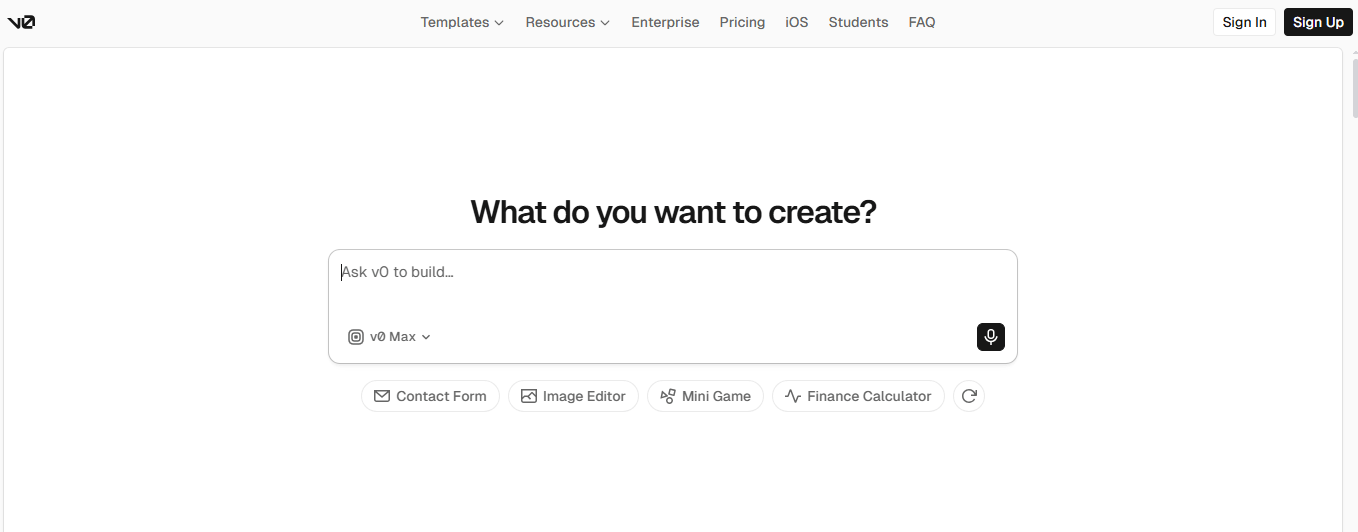This screenshot has height=532, width=1358.
Task: Expand the Templates menu
Action: 462,22
